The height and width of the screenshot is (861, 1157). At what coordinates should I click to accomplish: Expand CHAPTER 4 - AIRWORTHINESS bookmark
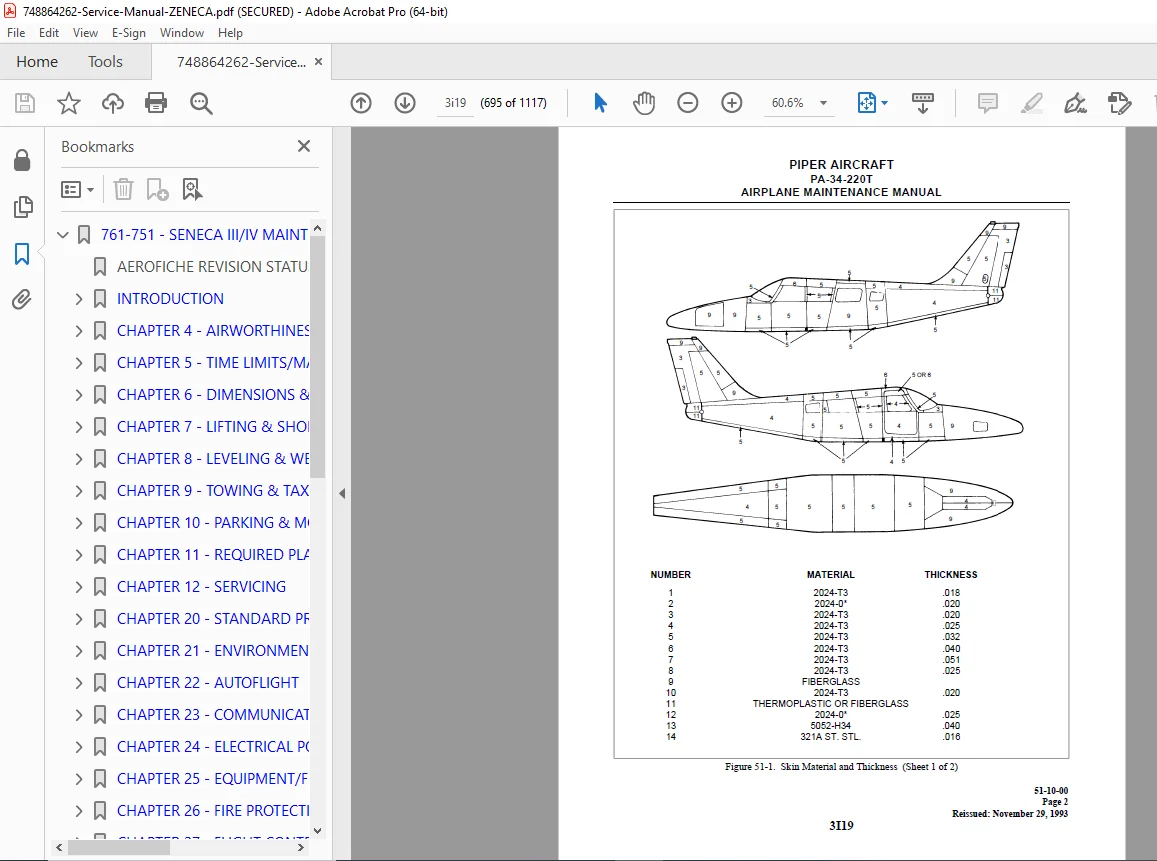tap(79, 331)
